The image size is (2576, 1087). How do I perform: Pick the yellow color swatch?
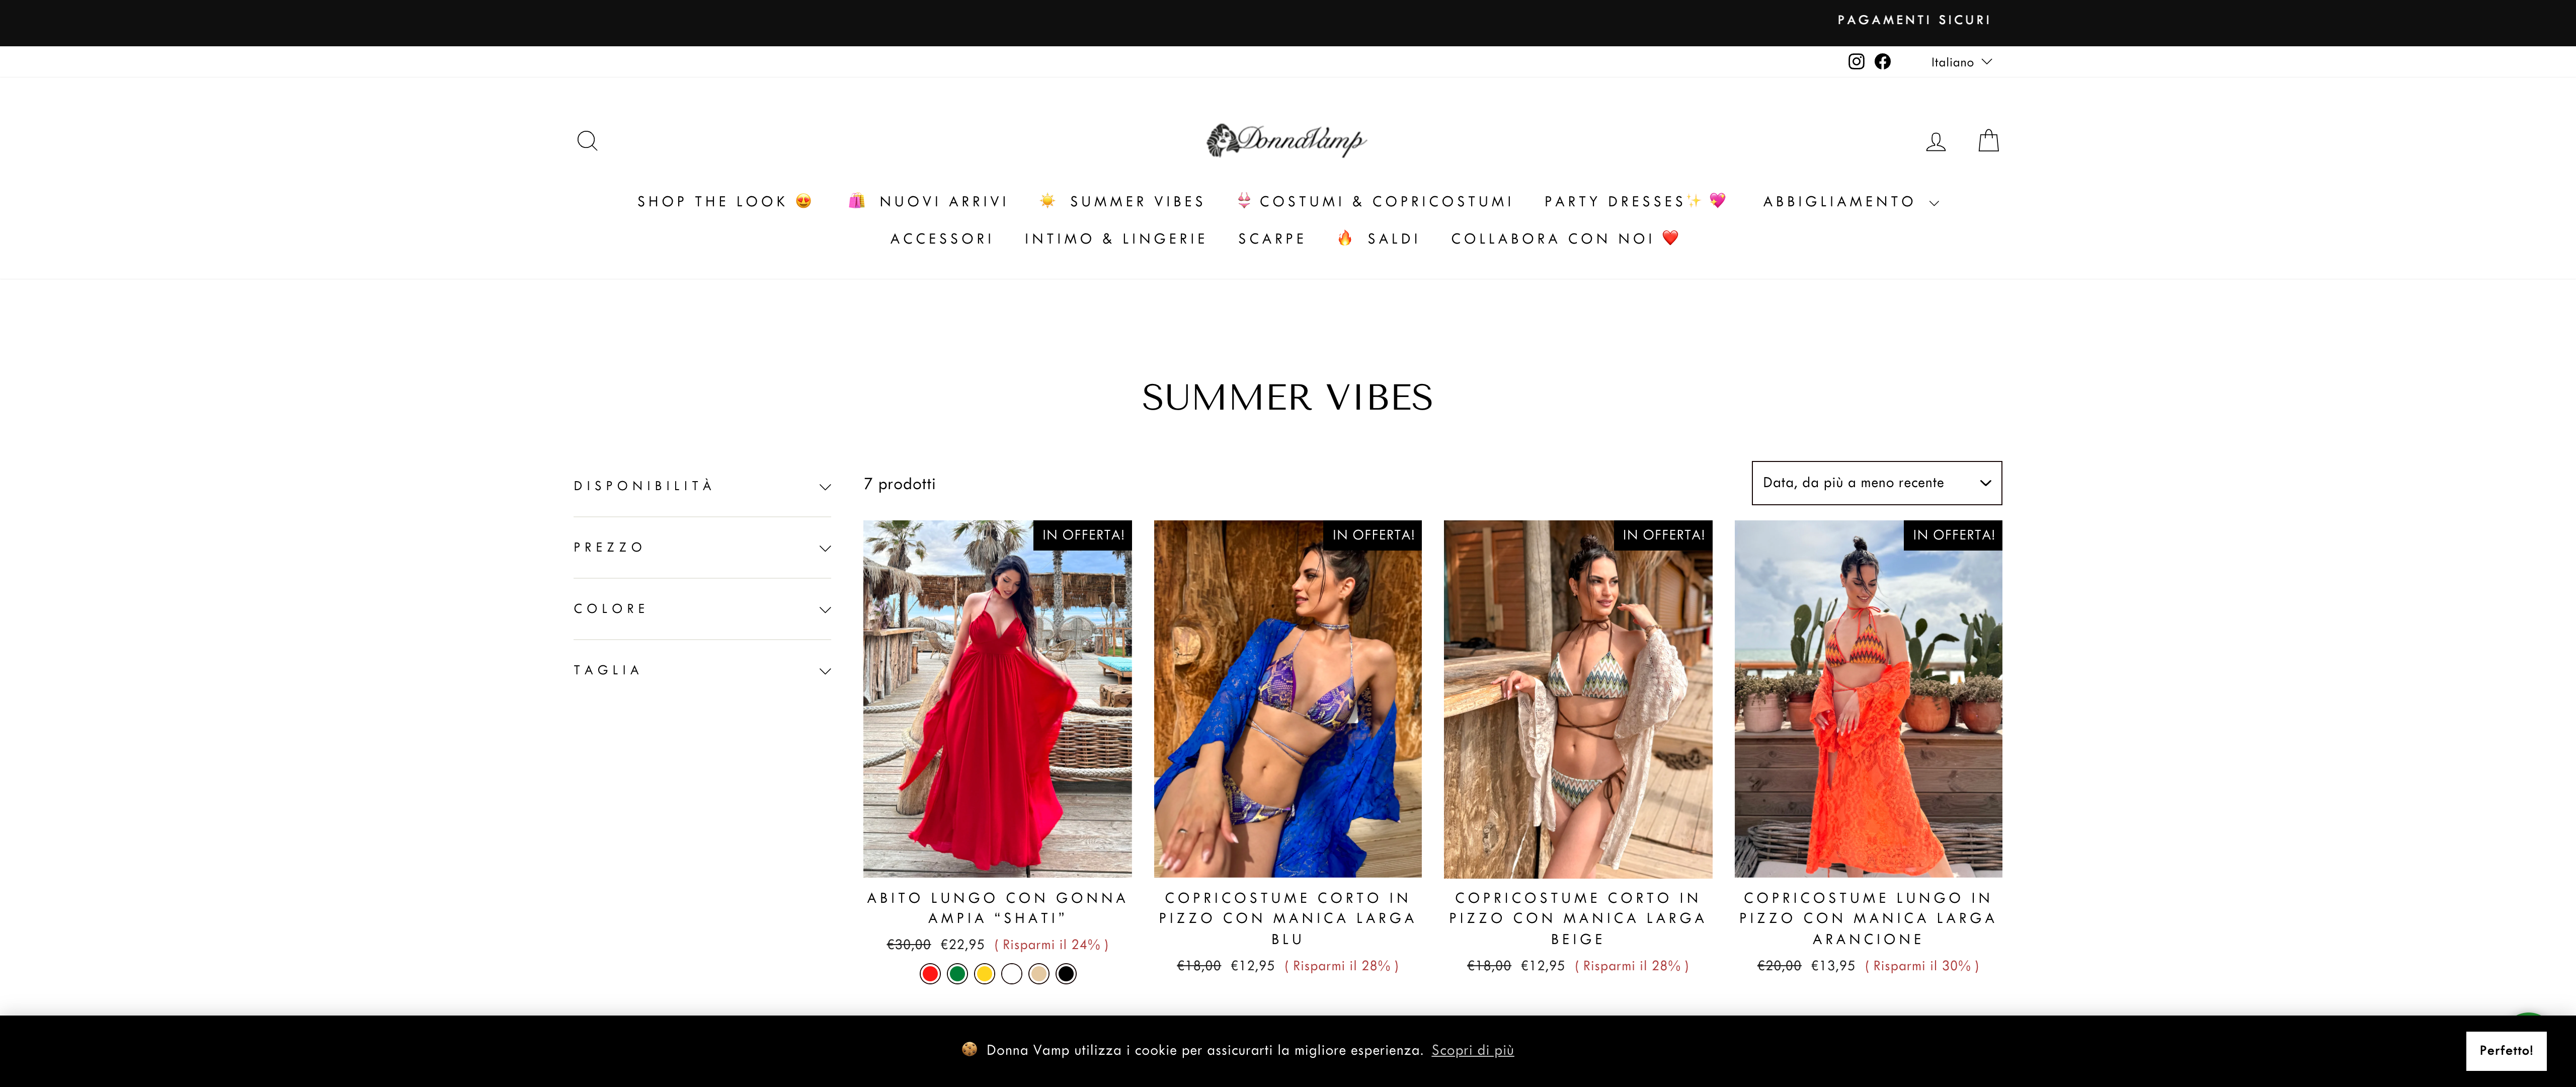point(984,974)
